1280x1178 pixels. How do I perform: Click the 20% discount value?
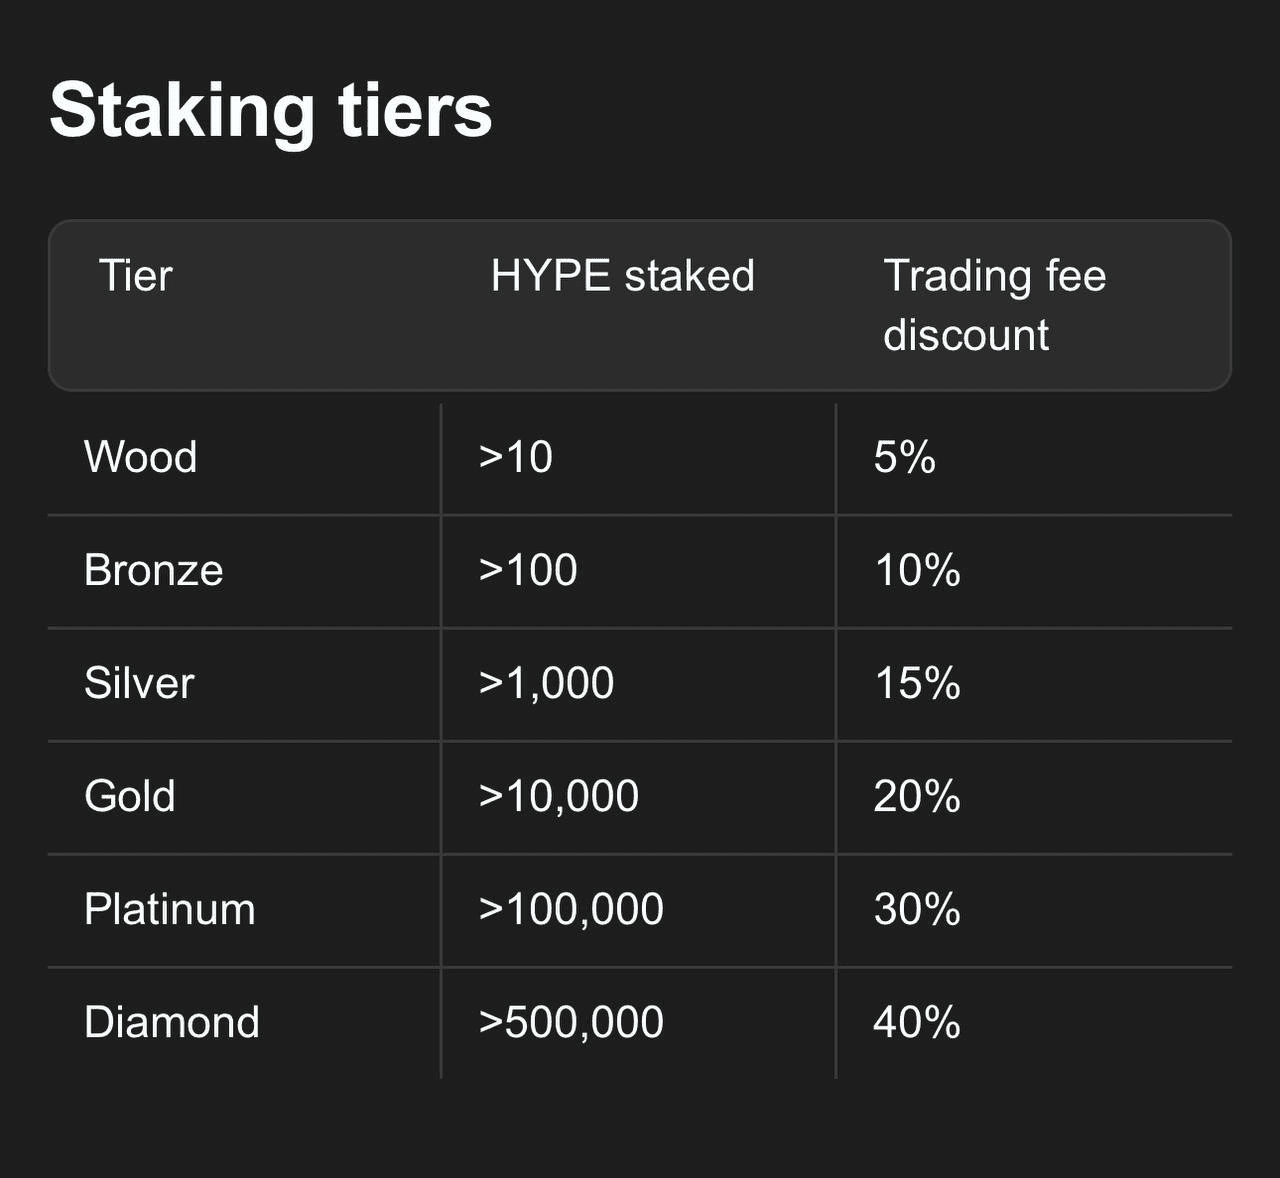click(x=917, y=796)
